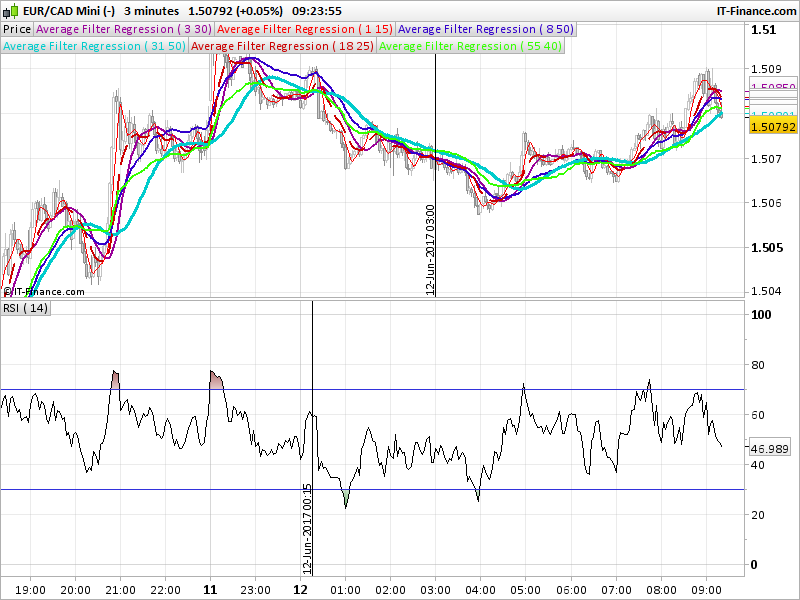Screen dimensions: 800x600
Task: Click the 1.504 price axis label
Action: pyautogui.click(x=766, y=291)
